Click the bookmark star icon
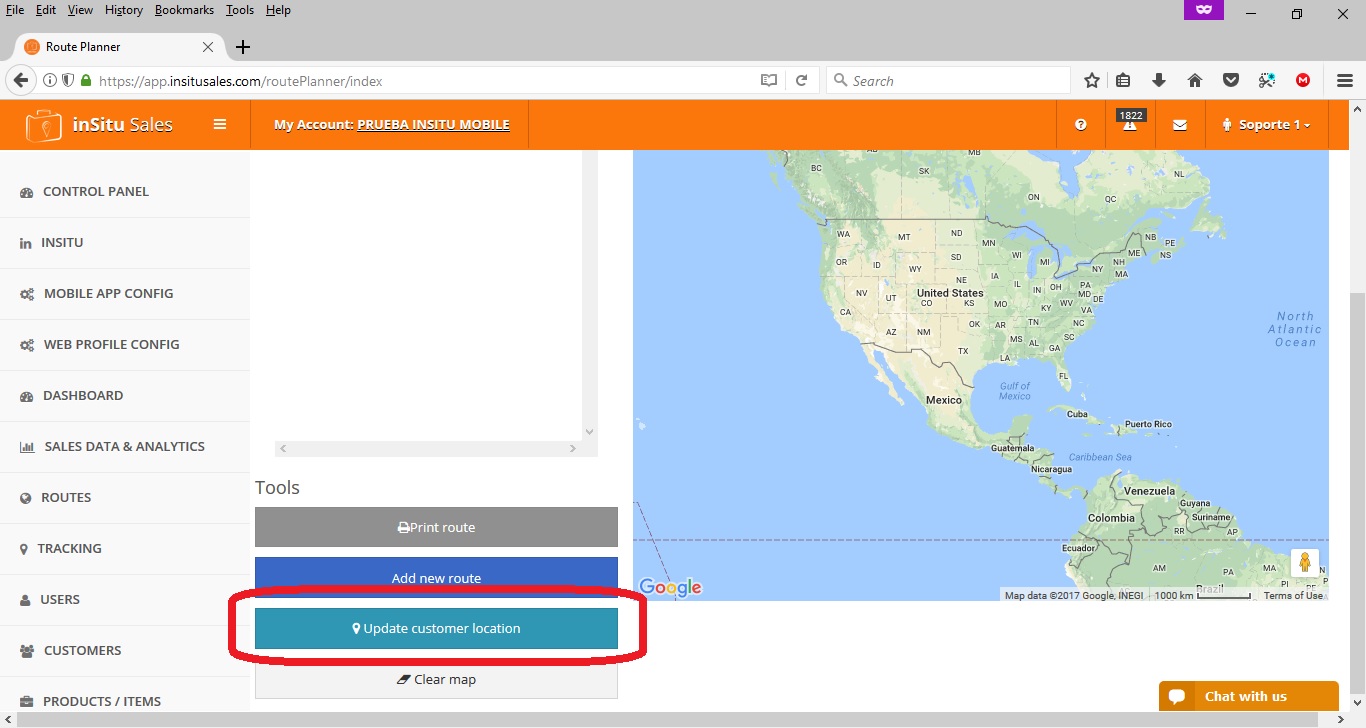 tap(1092, 81)
